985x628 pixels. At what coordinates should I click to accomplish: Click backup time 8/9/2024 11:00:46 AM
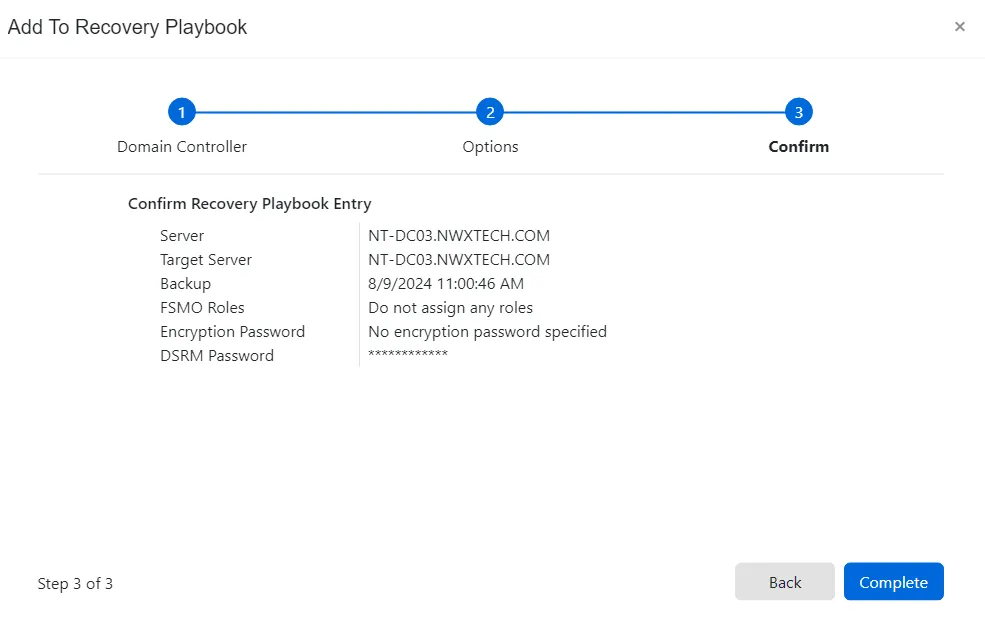pyautogui.click(x=445, y=283)
